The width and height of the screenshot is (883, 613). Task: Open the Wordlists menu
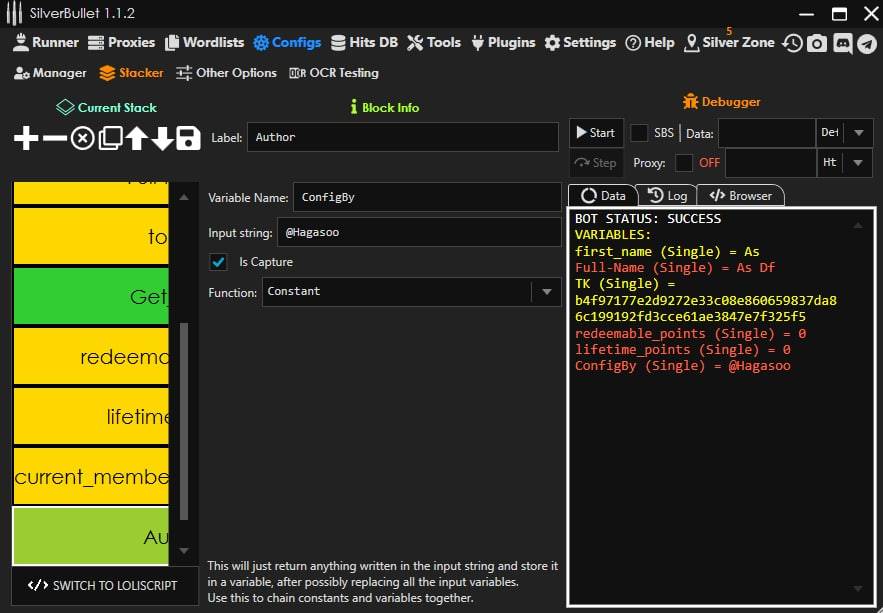pyautogui.click(x=204, y=42)
